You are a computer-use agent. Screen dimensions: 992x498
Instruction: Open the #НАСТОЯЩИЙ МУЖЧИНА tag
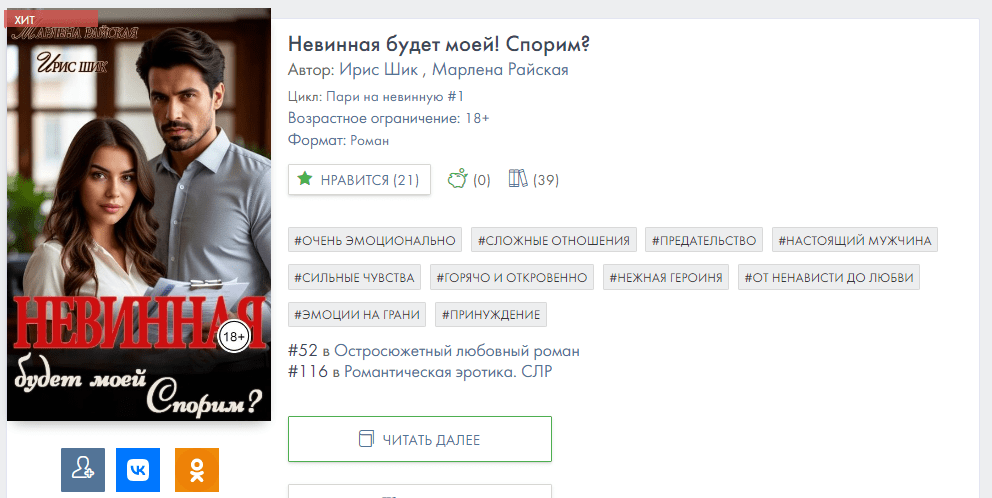(855, 240)
